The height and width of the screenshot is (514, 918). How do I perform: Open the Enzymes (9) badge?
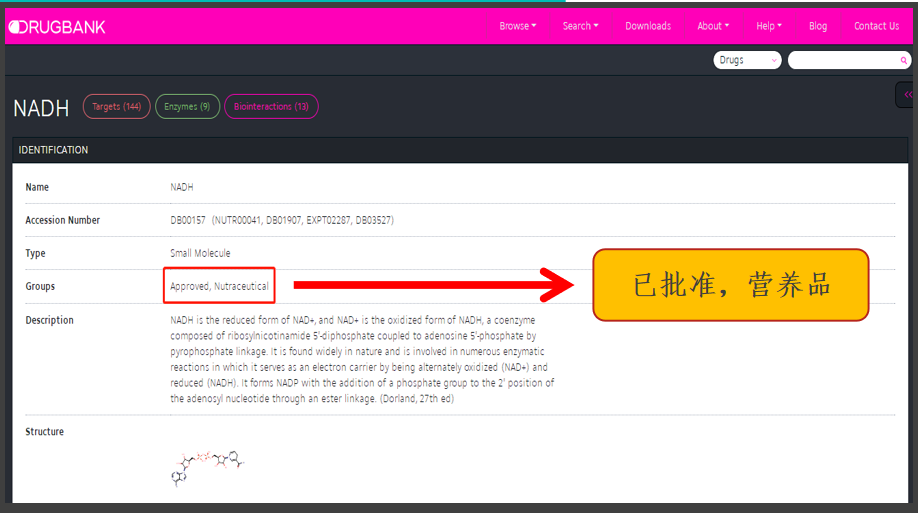(x=187, y=106)
